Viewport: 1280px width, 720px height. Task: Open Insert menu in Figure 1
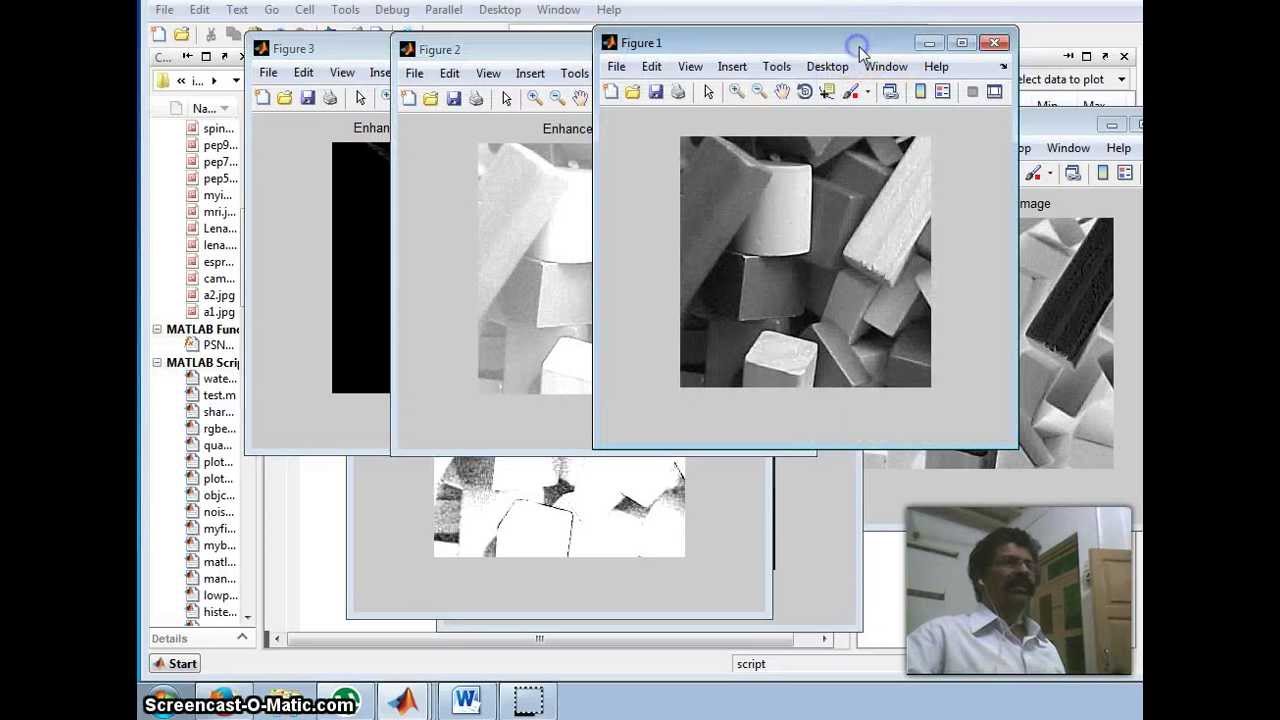(x=732, y=67)
